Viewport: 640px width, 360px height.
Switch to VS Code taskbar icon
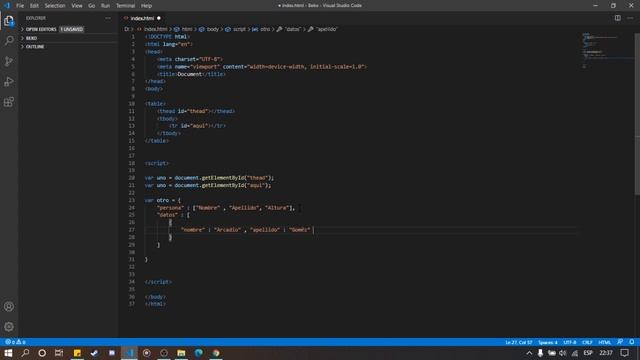click(129, 353)
